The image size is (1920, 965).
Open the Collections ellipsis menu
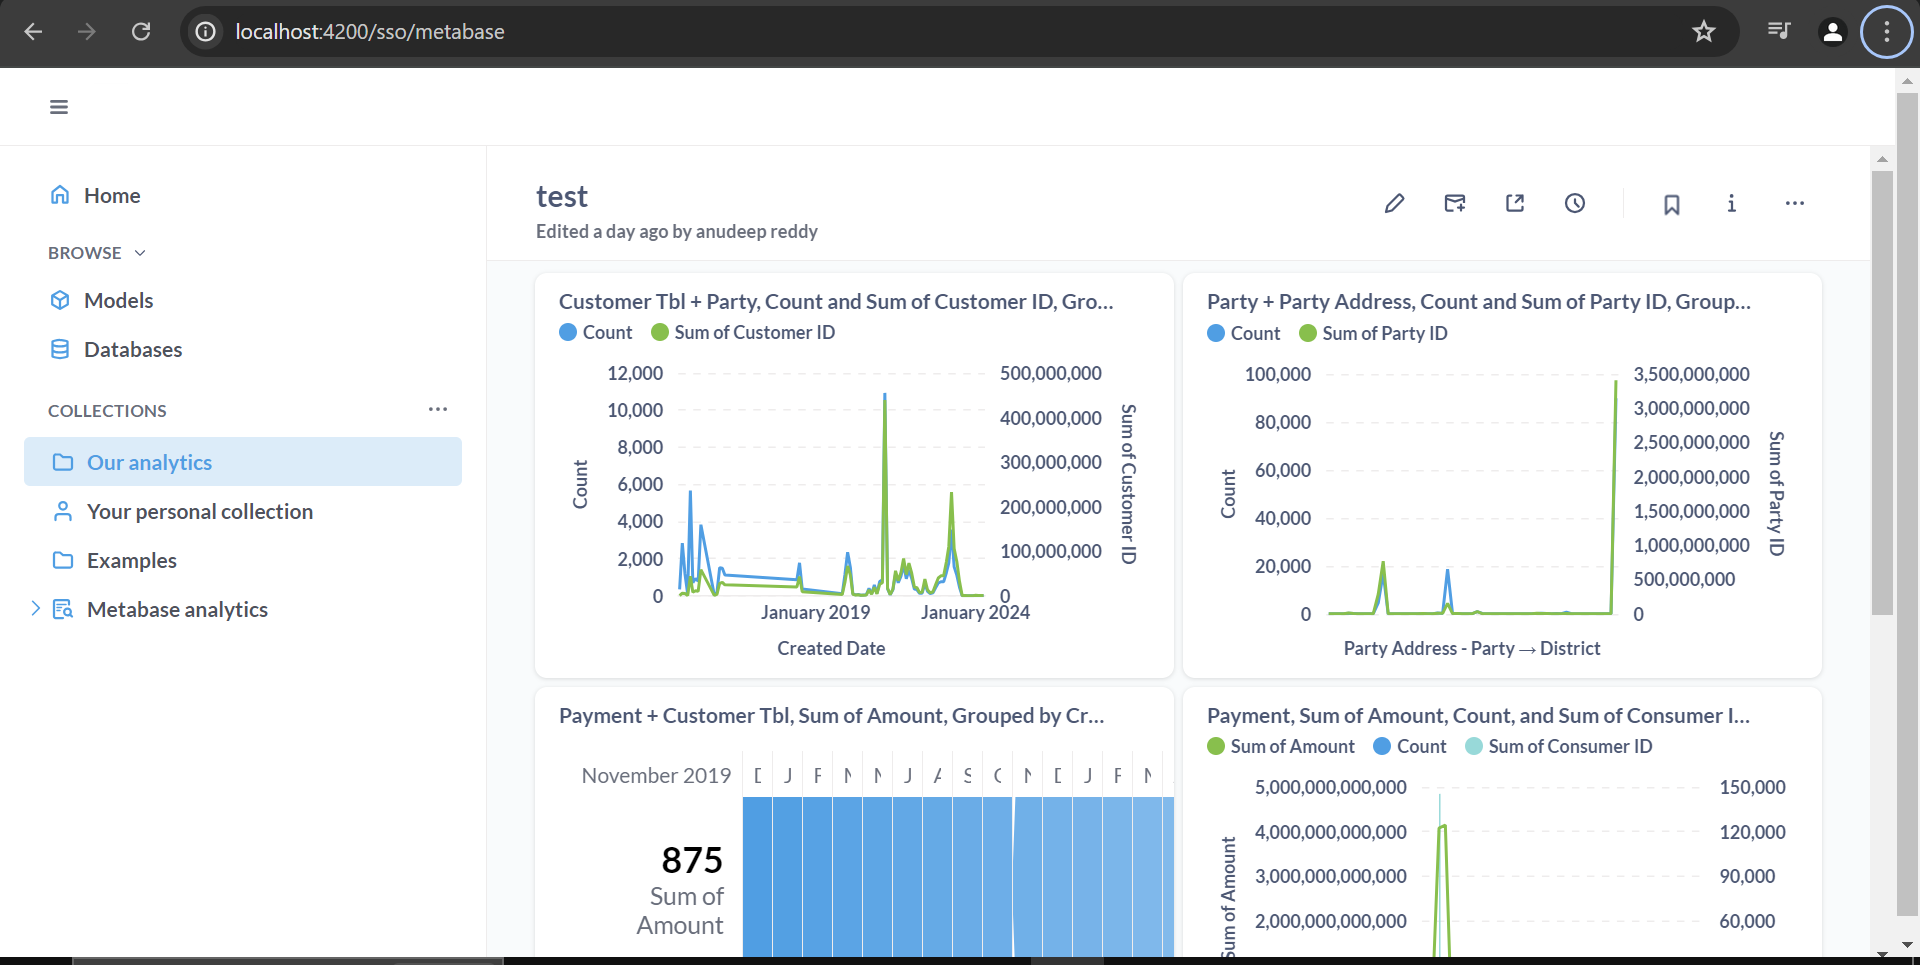(x=438, y=410)
